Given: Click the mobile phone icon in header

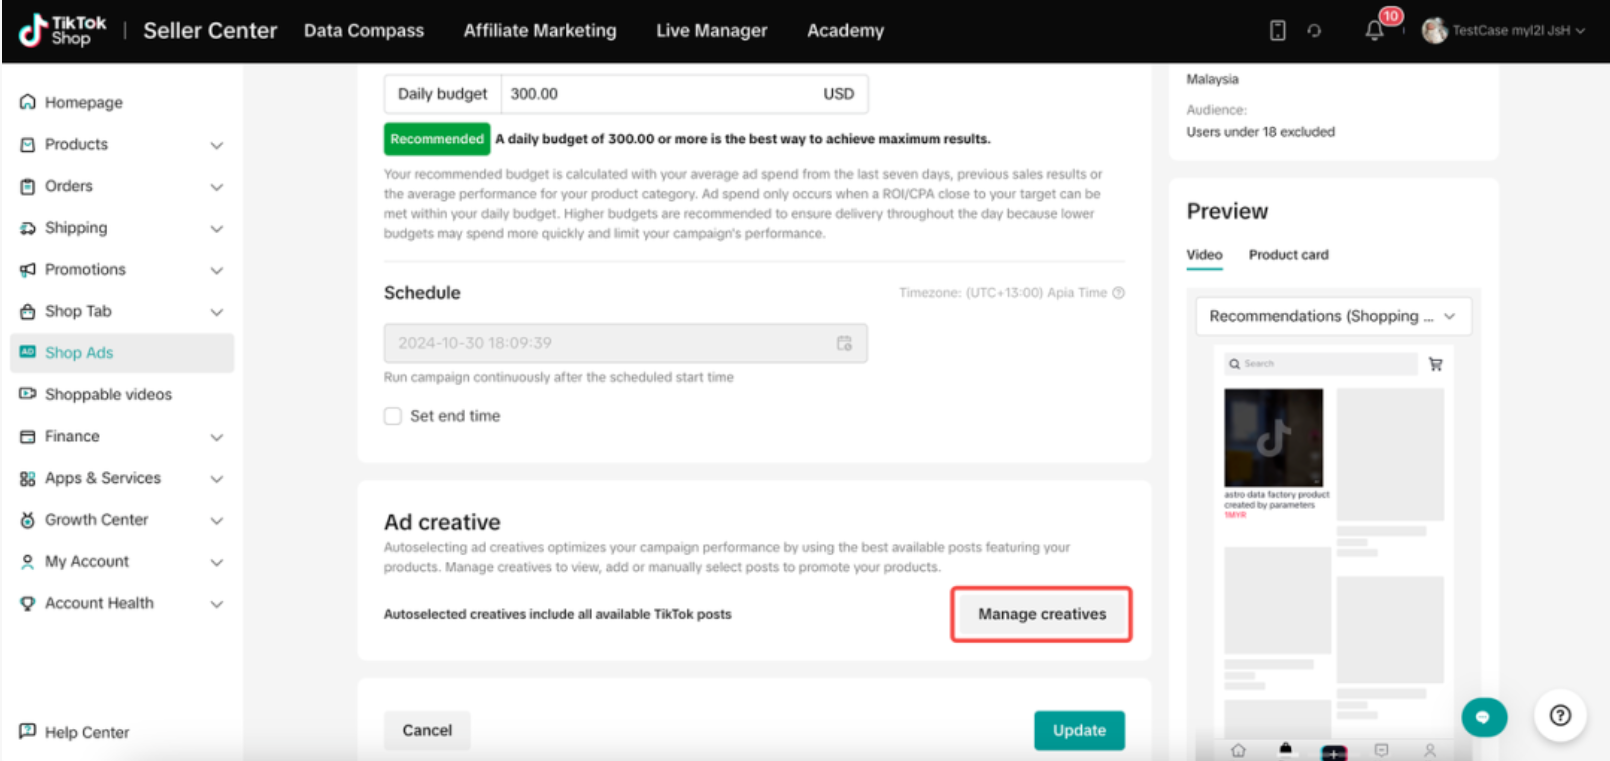Looking at the screenshot, I should (1277, 31).
